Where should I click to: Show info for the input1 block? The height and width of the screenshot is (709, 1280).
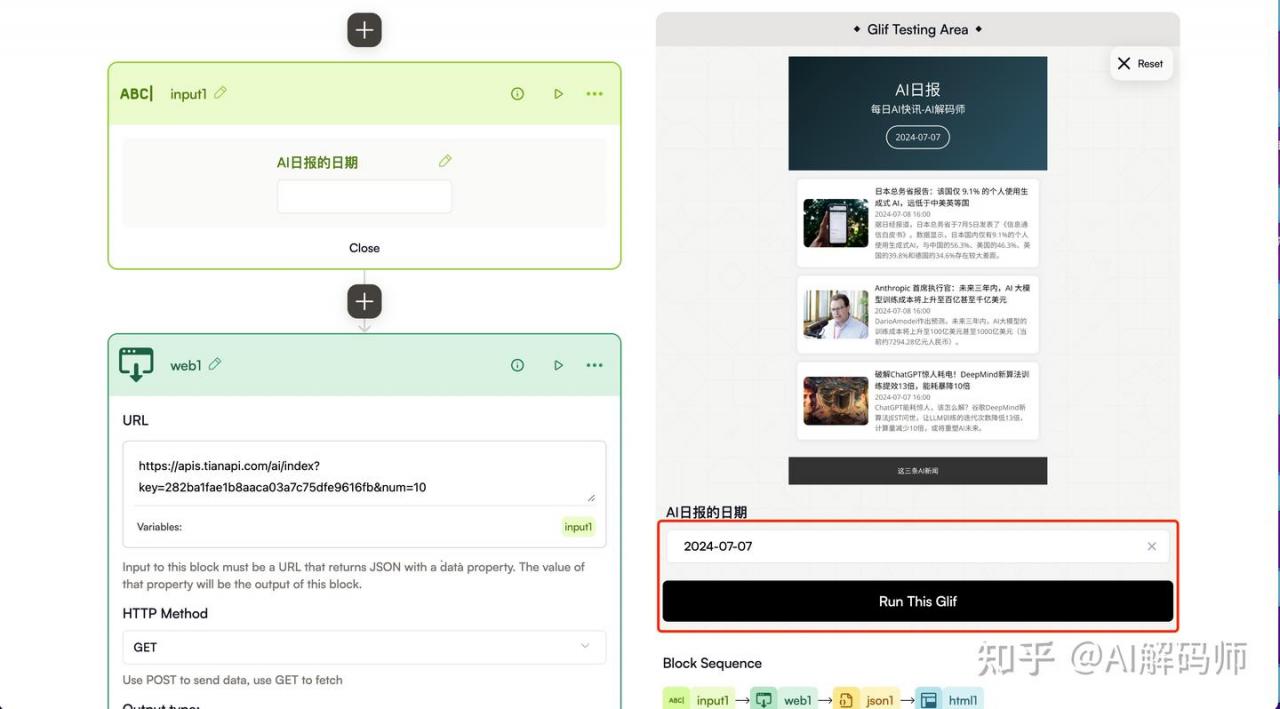[517, 94]
